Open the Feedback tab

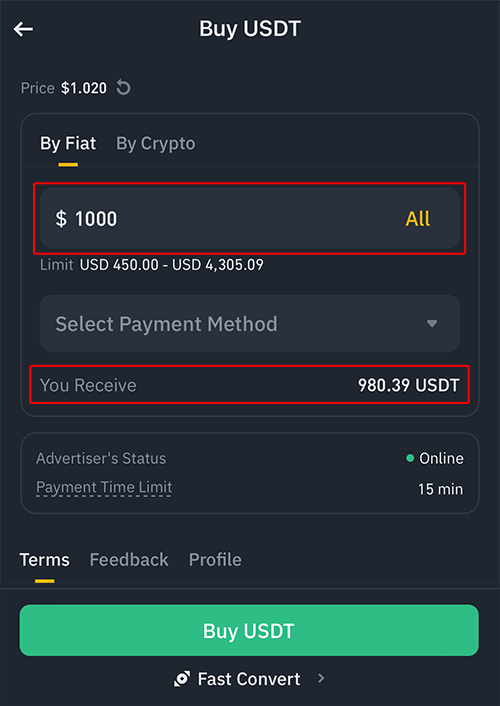(129, 560)
